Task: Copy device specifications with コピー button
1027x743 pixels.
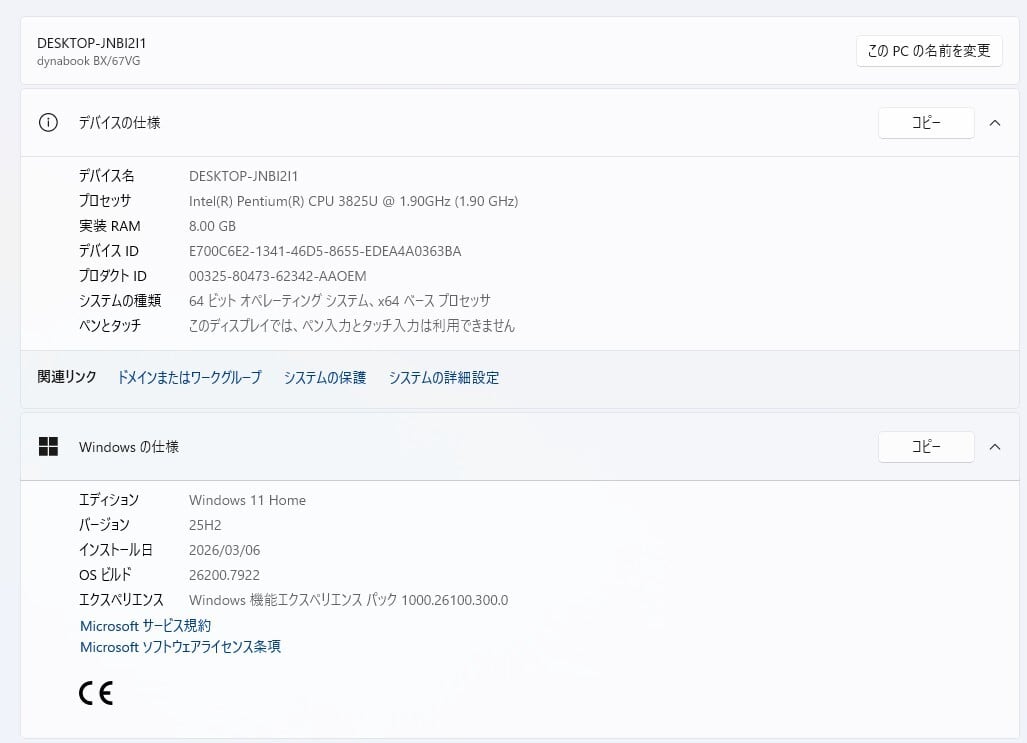Action: point(926,123)
